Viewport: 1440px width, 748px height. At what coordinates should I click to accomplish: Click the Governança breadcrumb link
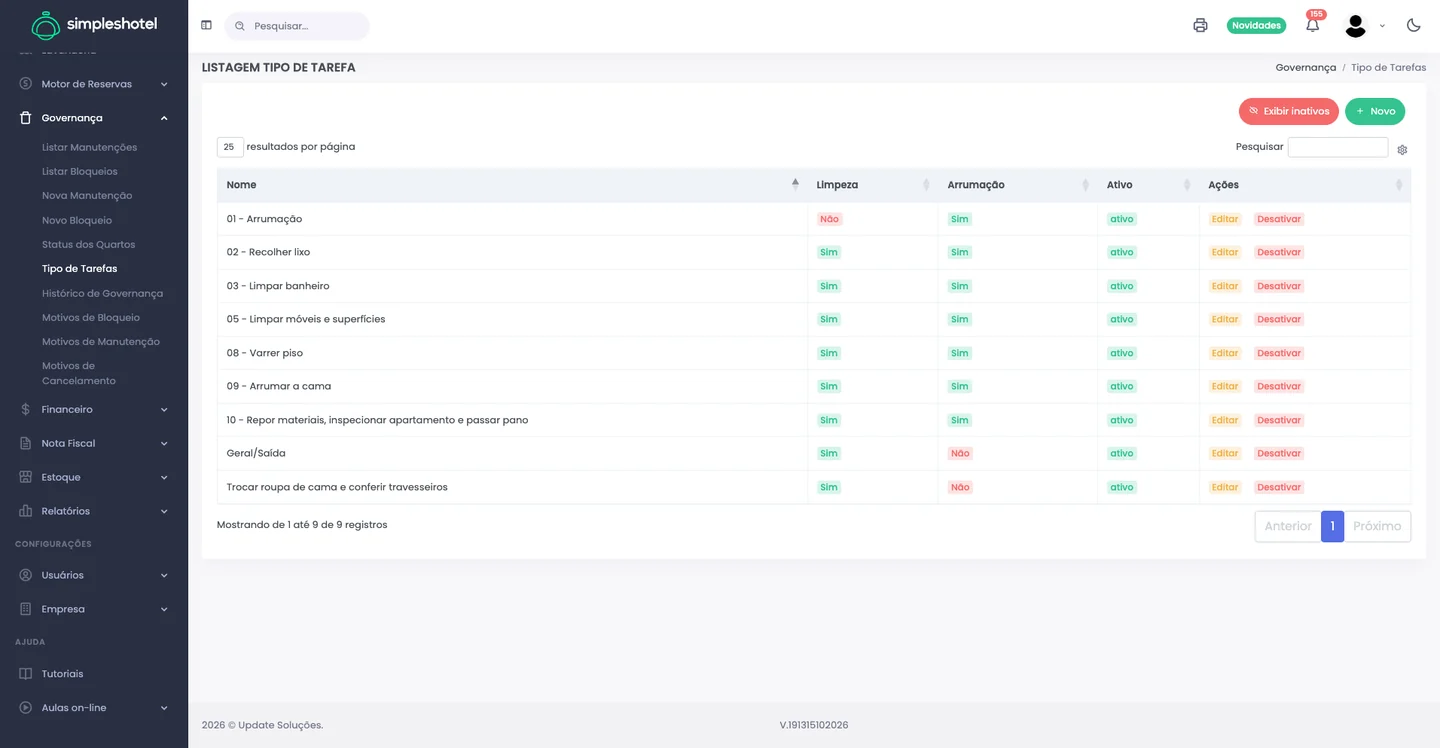tap(1305, 67)
